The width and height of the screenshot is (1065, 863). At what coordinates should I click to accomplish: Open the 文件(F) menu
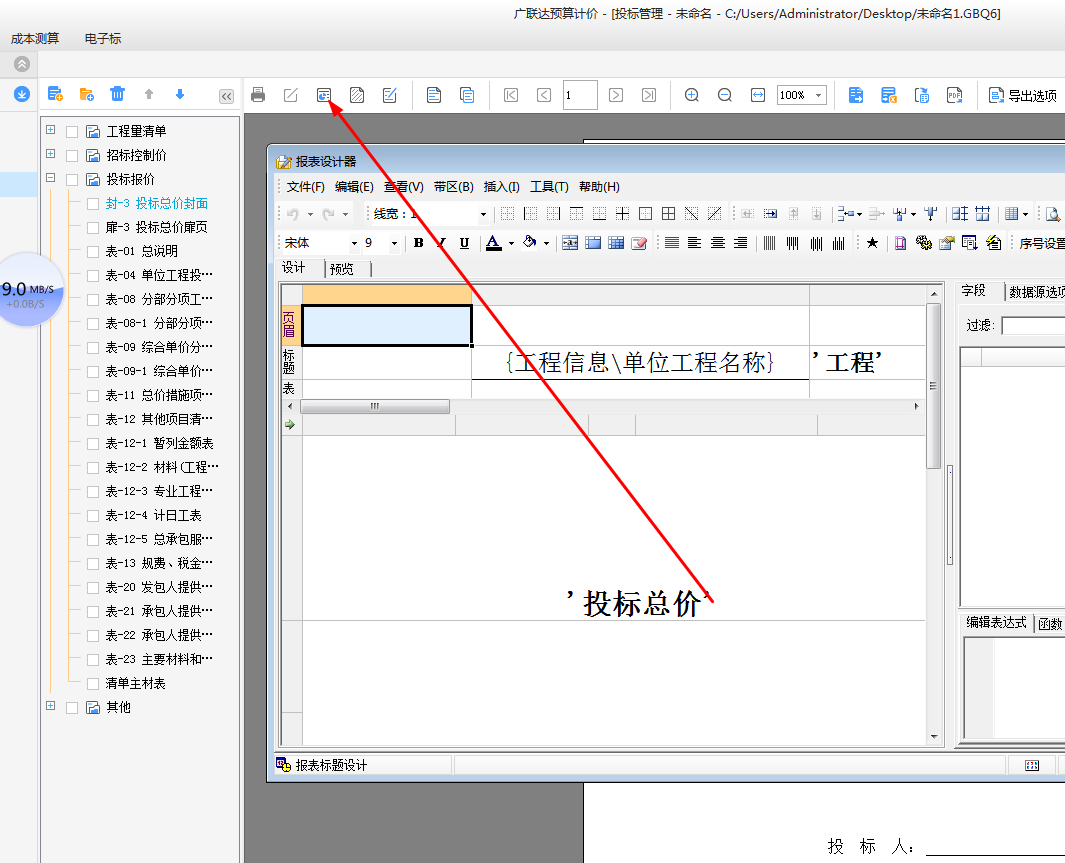[305, 187]
